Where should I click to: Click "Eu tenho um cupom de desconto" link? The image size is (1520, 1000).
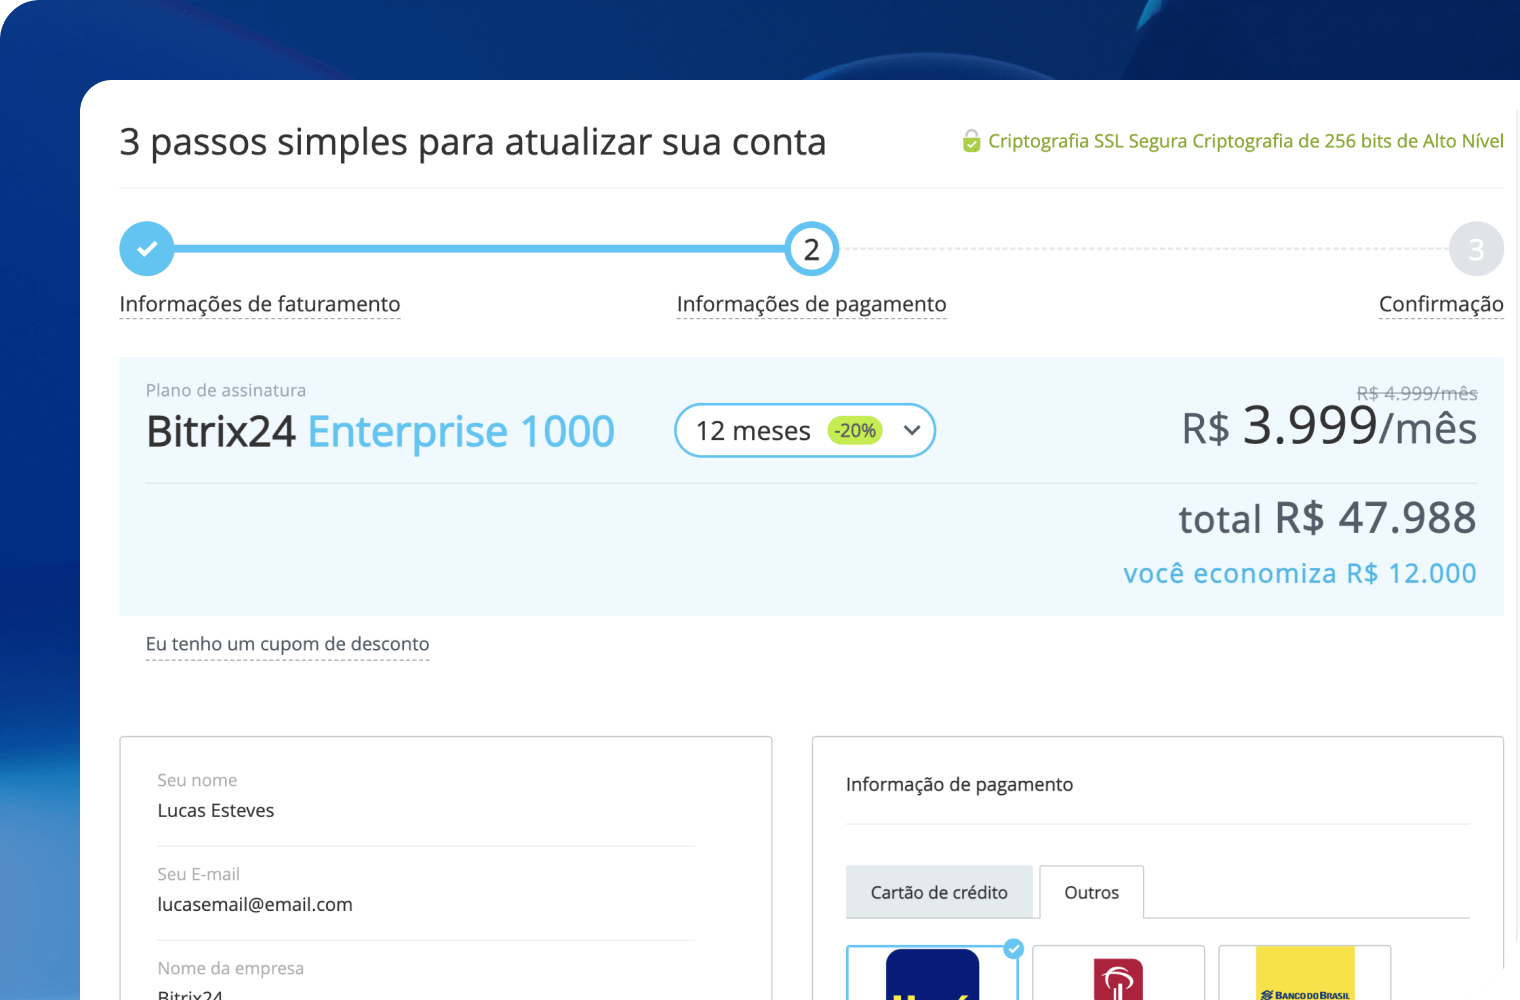[x=287, y=644]
